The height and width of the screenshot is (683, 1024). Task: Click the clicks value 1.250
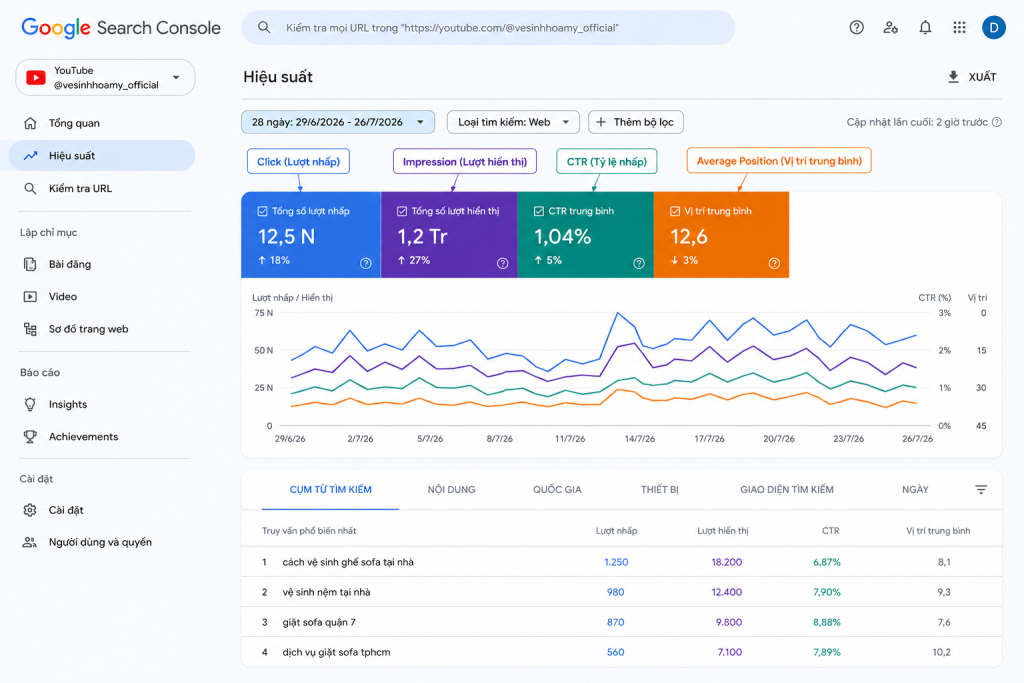tap(616, 562)
